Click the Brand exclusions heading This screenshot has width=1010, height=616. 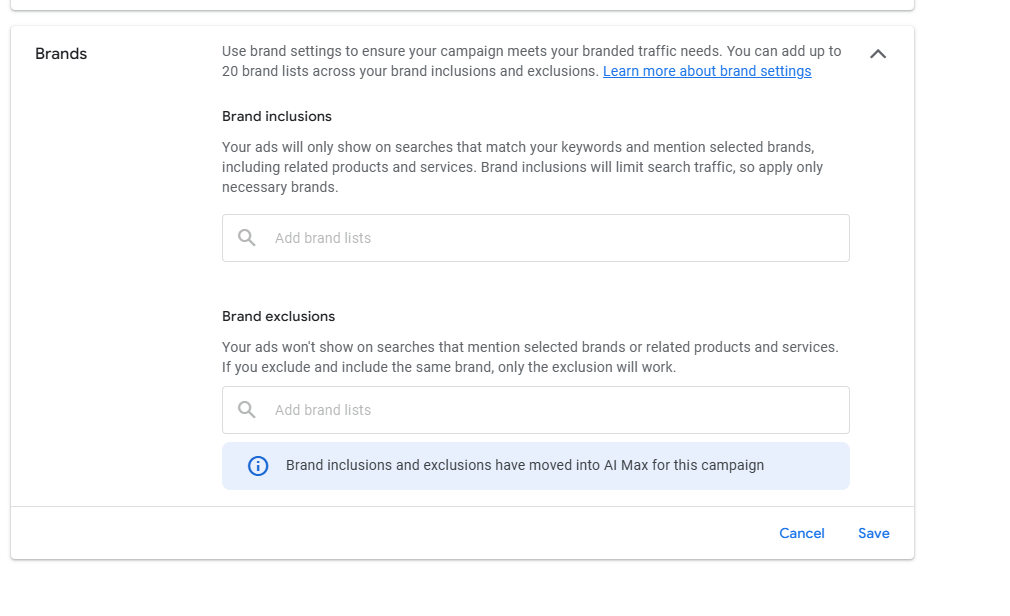tap(278, 317)
